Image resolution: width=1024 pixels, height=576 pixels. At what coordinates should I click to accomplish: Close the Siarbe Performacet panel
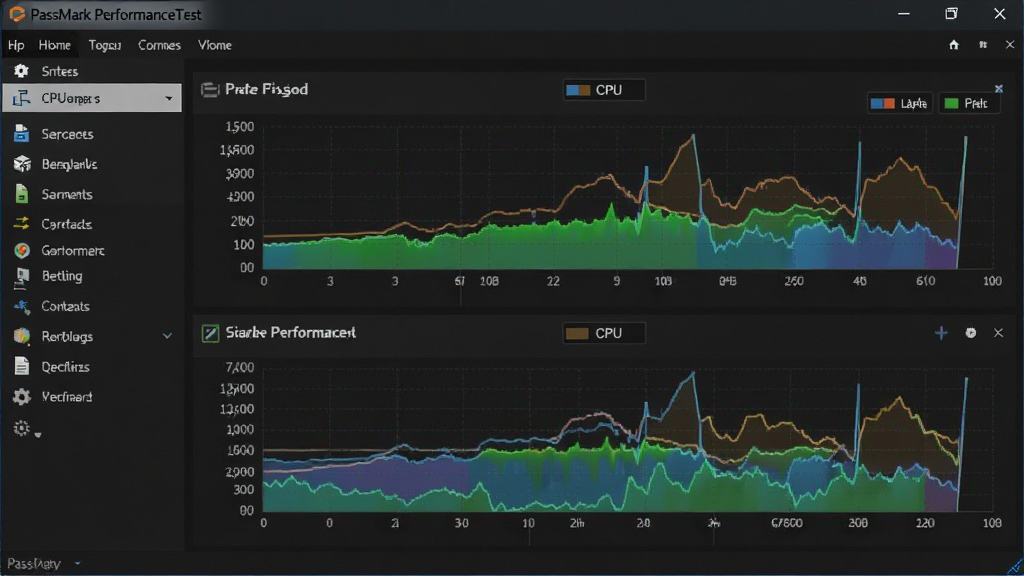point(999,333)
